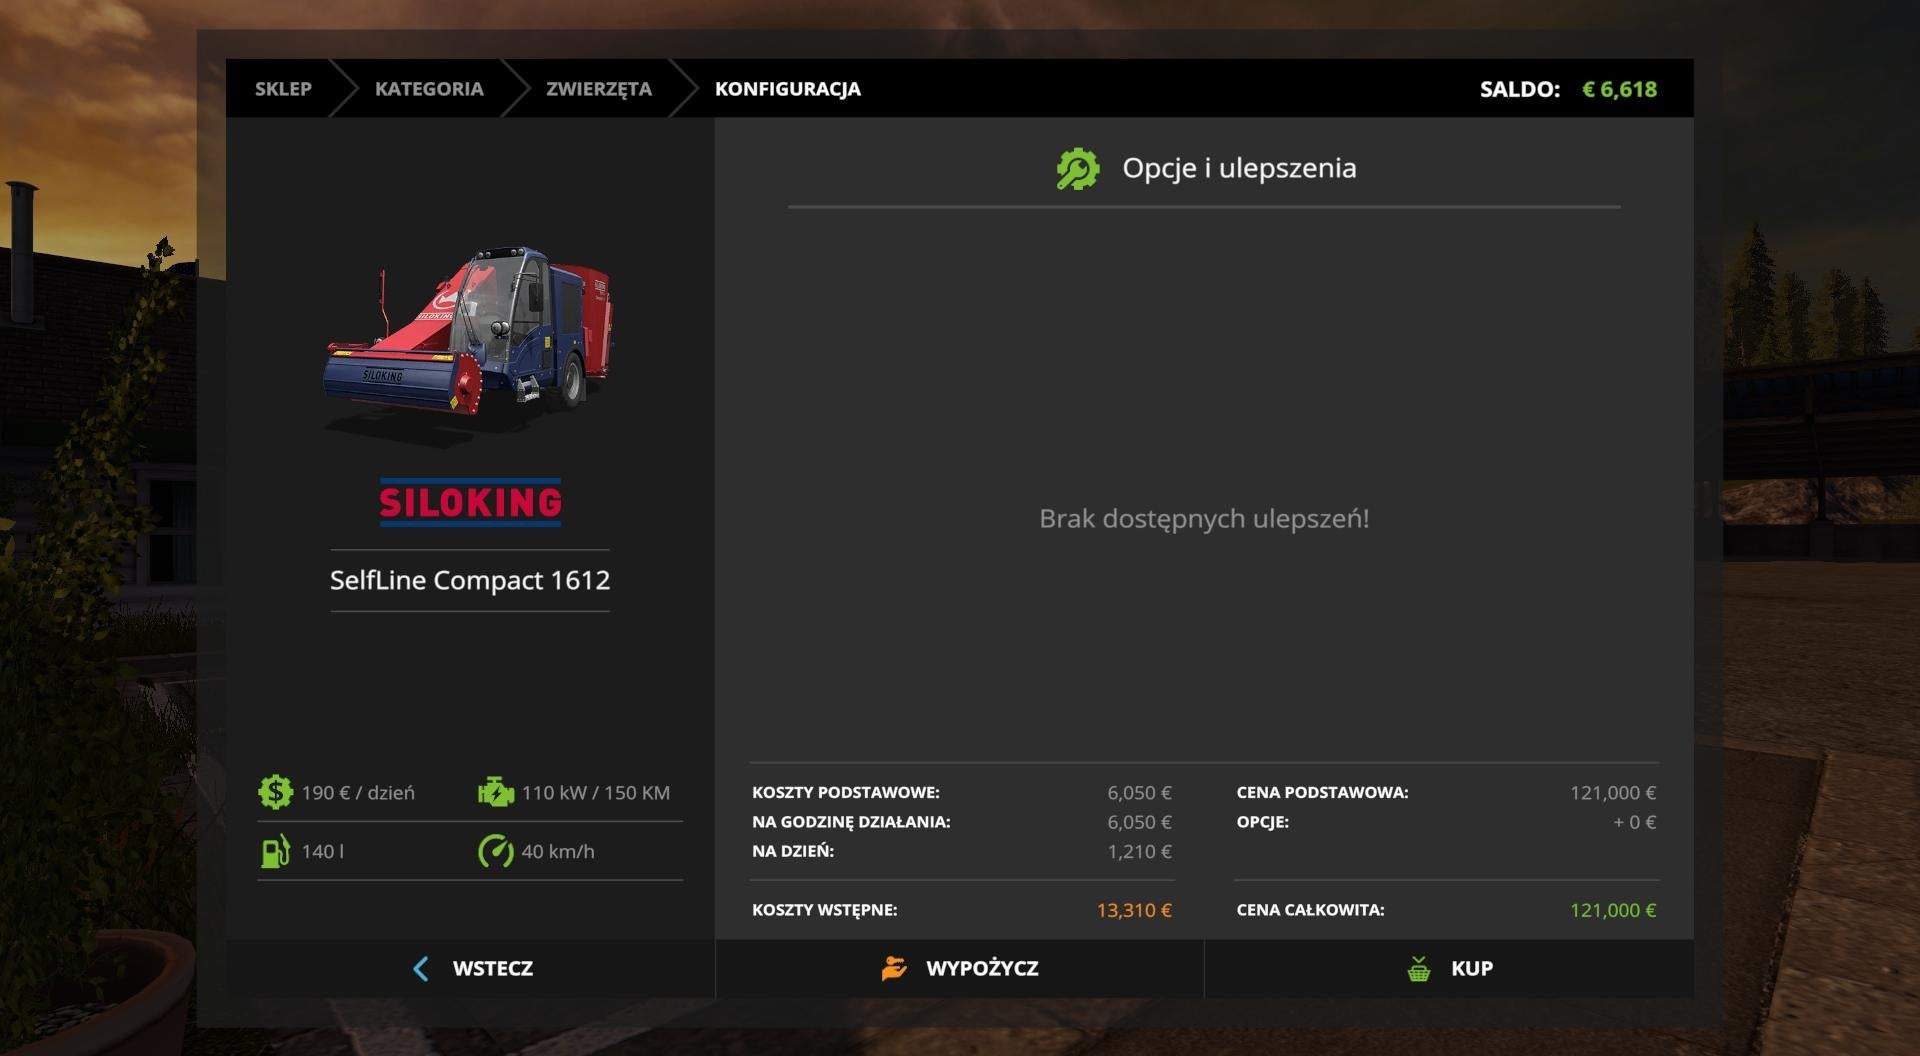Click the Brak dostępnych ulepszeń message

click(x=1204, y=518)
